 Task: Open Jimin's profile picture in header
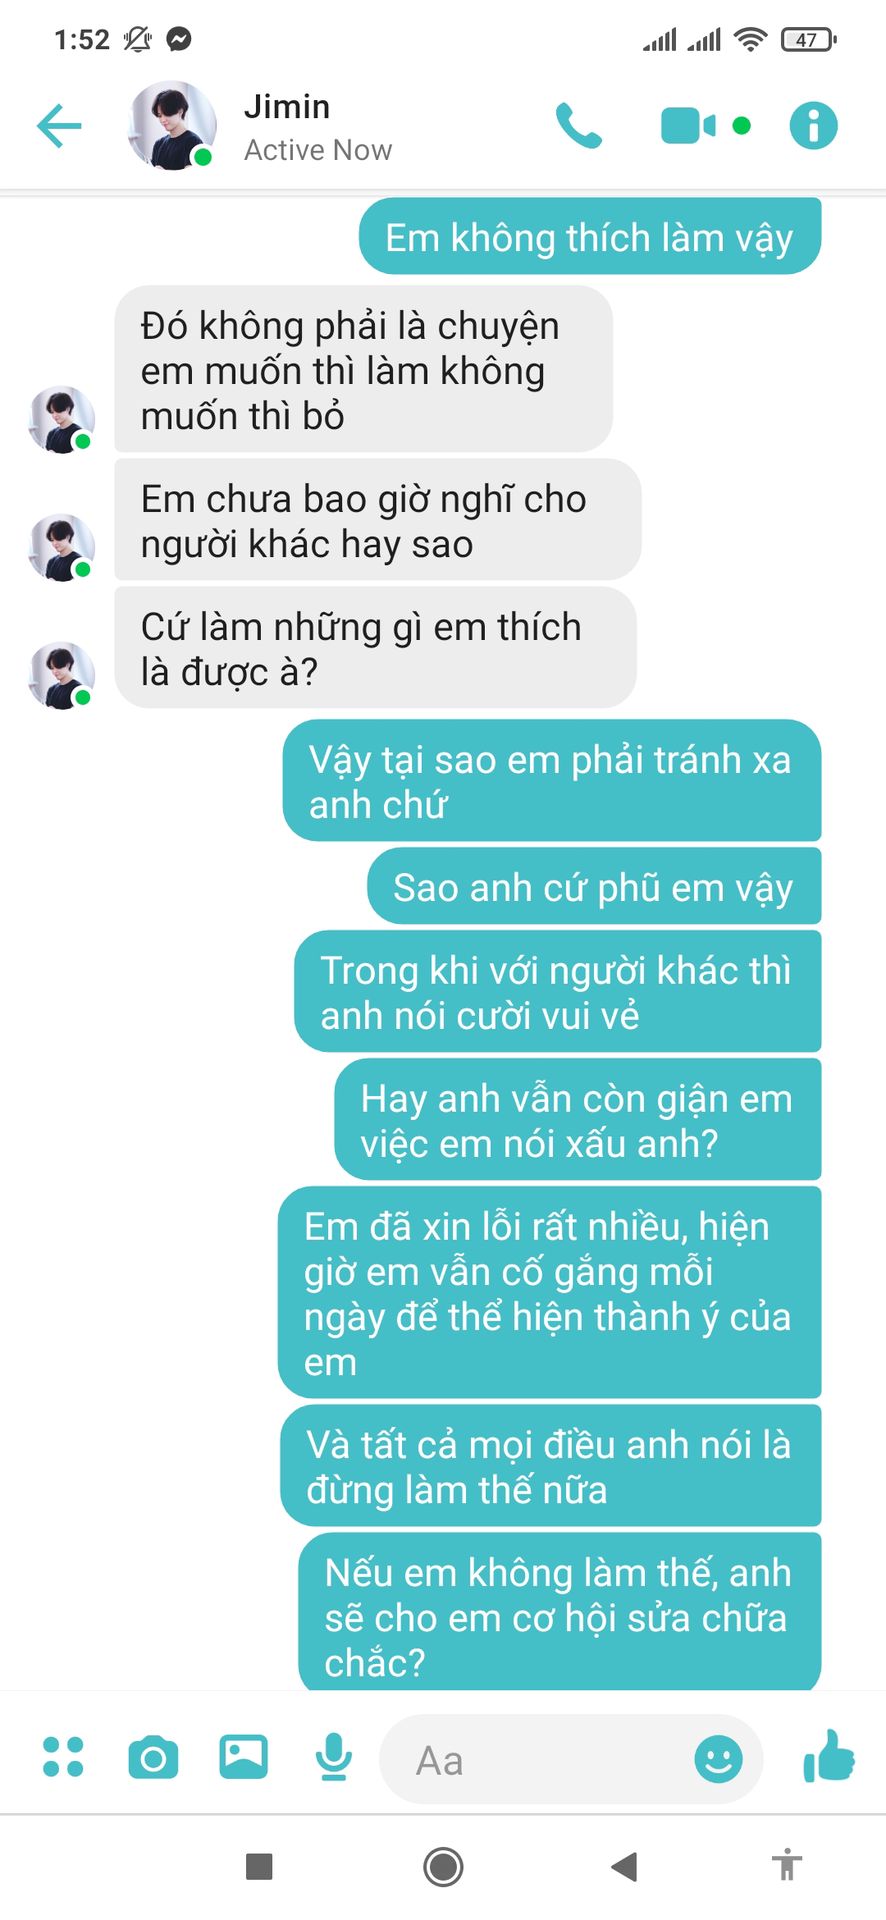point(172,126)
